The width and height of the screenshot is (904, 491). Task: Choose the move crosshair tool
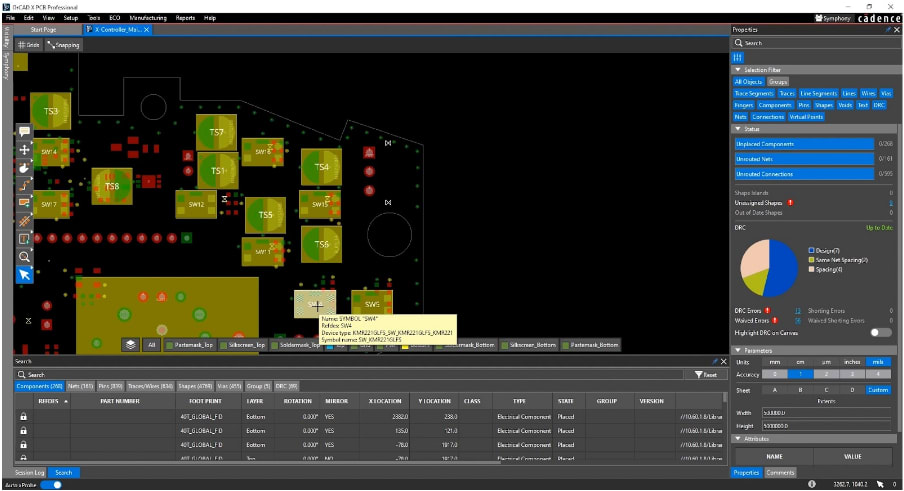24,150
